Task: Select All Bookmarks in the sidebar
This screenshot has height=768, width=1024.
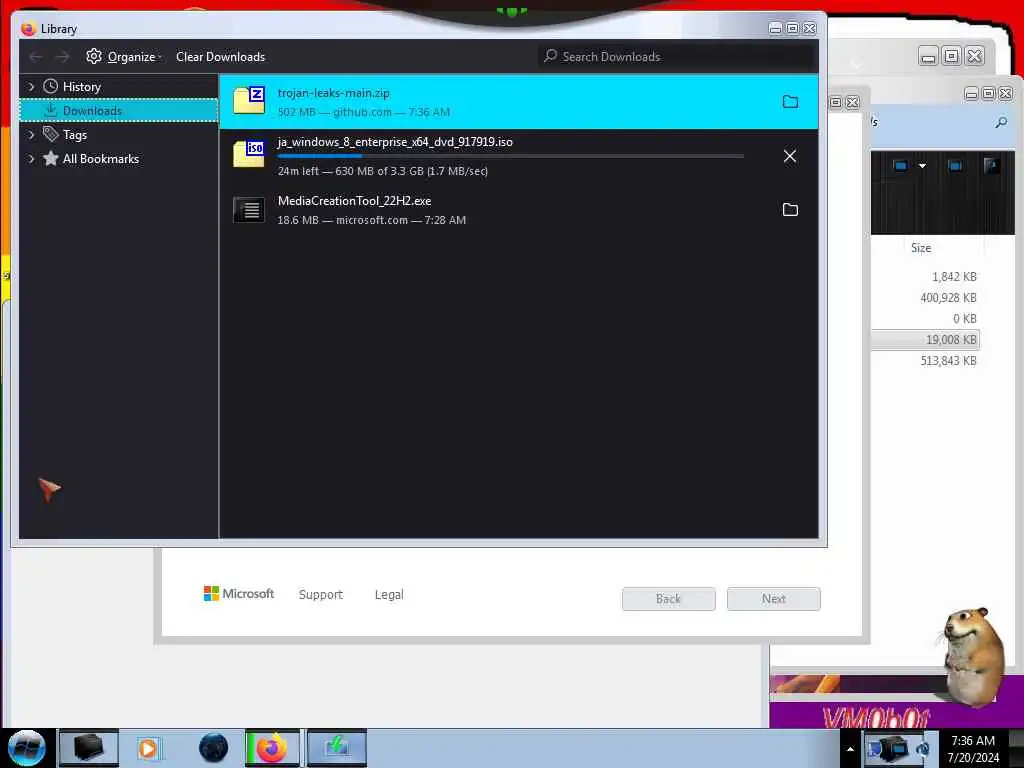Action: [x=101, y=159]
